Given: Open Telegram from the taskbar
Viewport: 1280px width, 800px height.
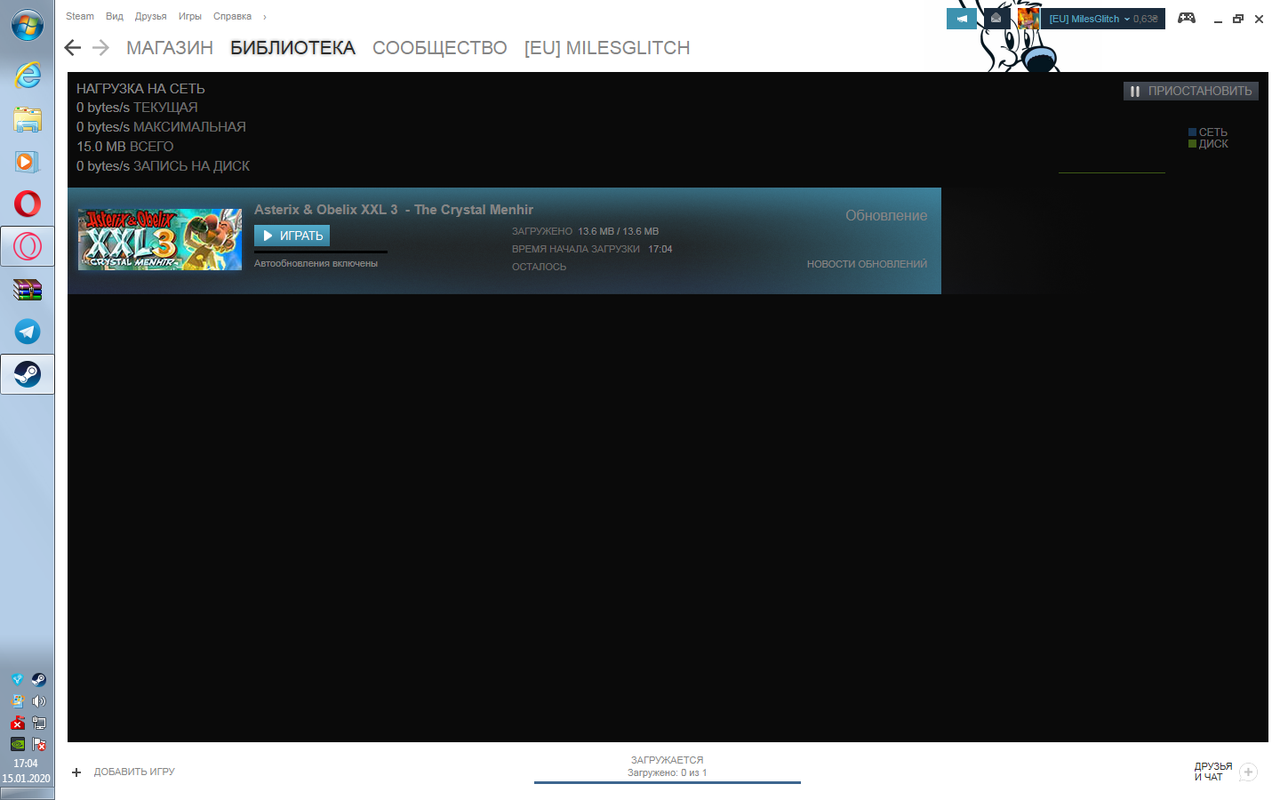Looking at the screenshot, I should tap(27, 332).
